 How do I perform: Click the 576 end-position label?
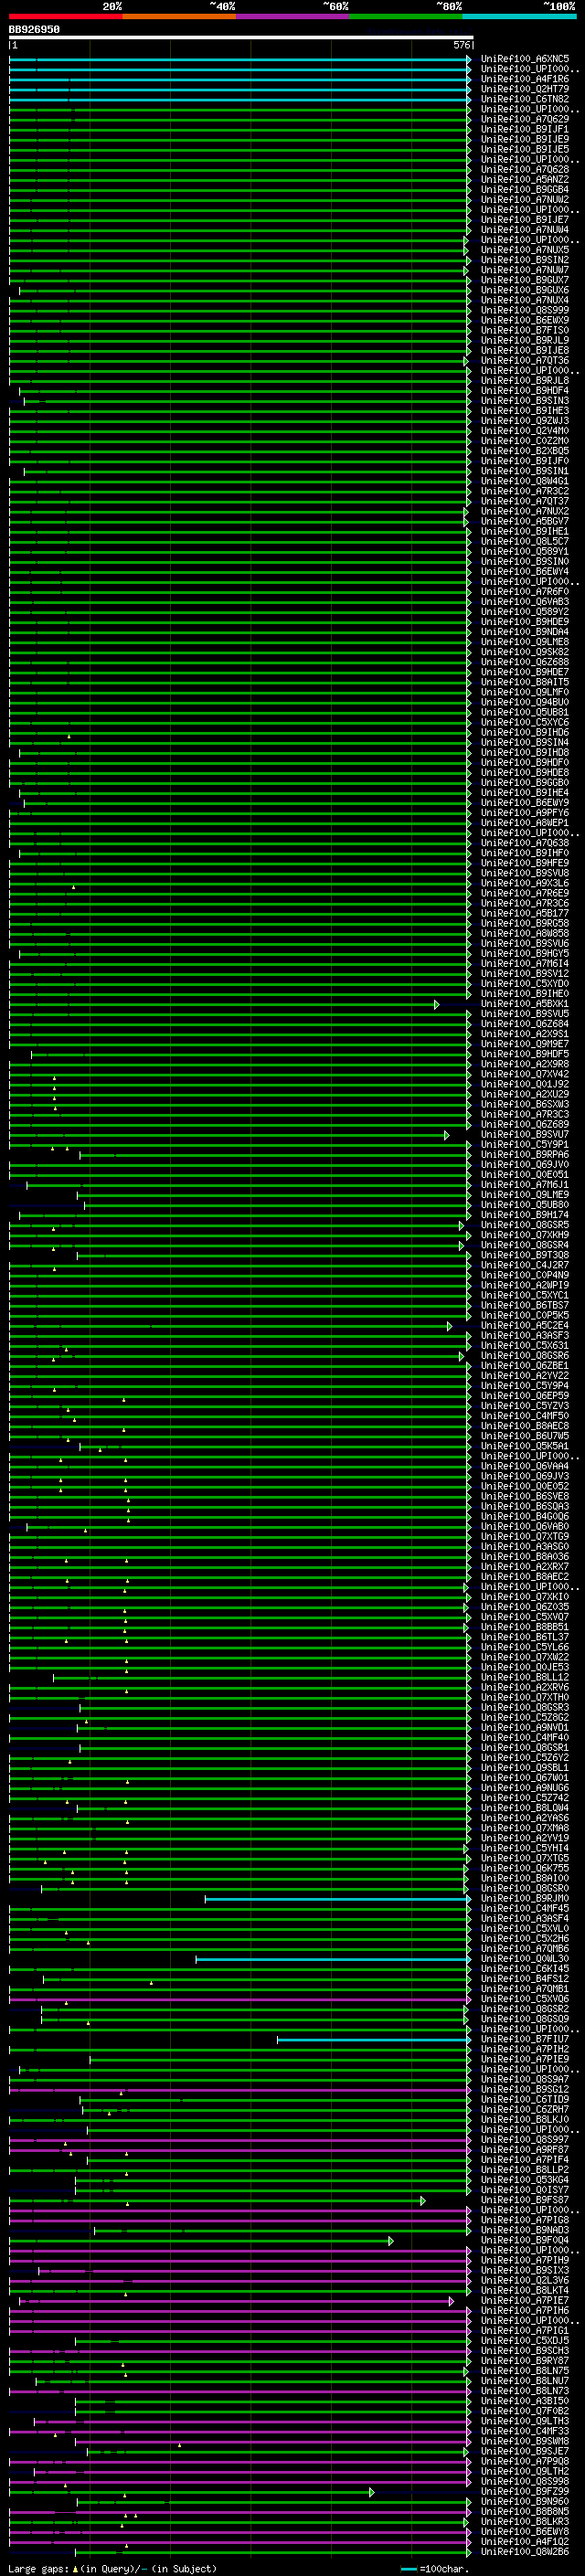[x=462, y=45]
